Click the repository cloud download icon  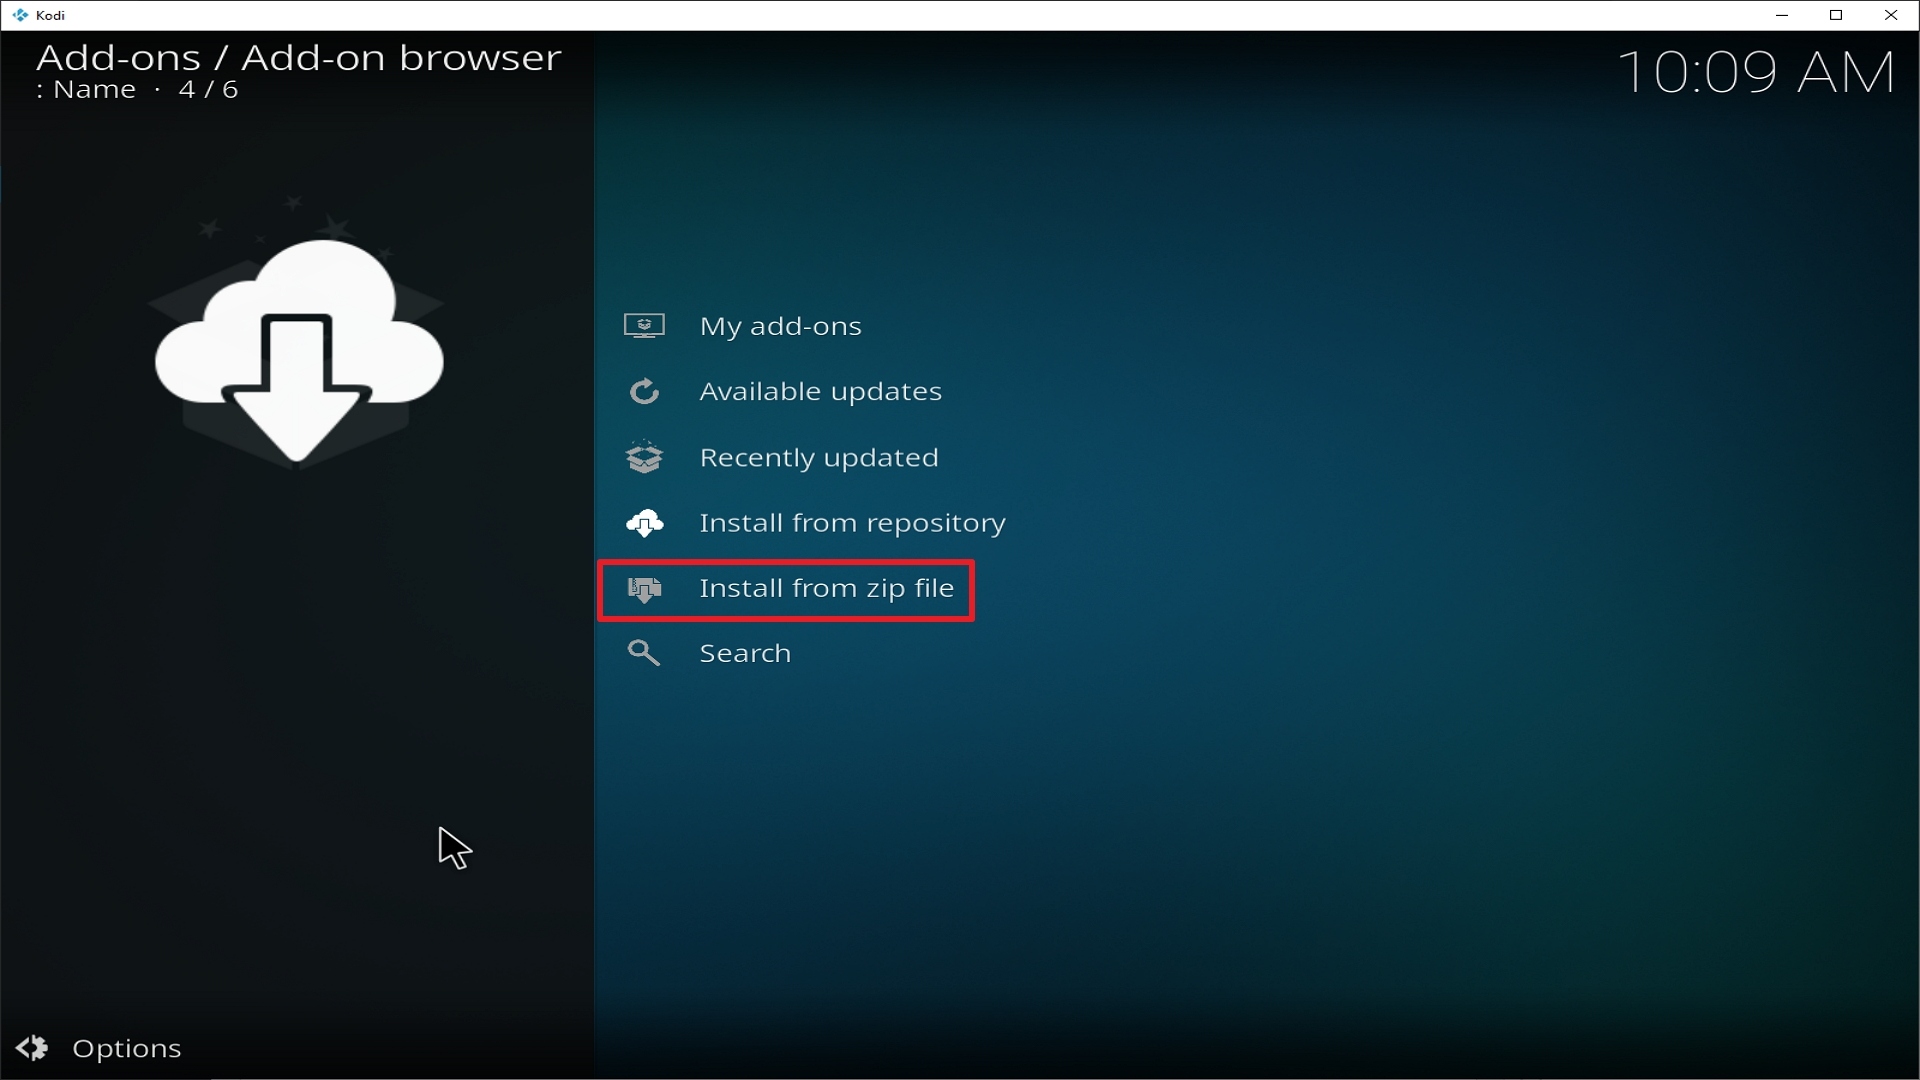[x=644, y=523]
